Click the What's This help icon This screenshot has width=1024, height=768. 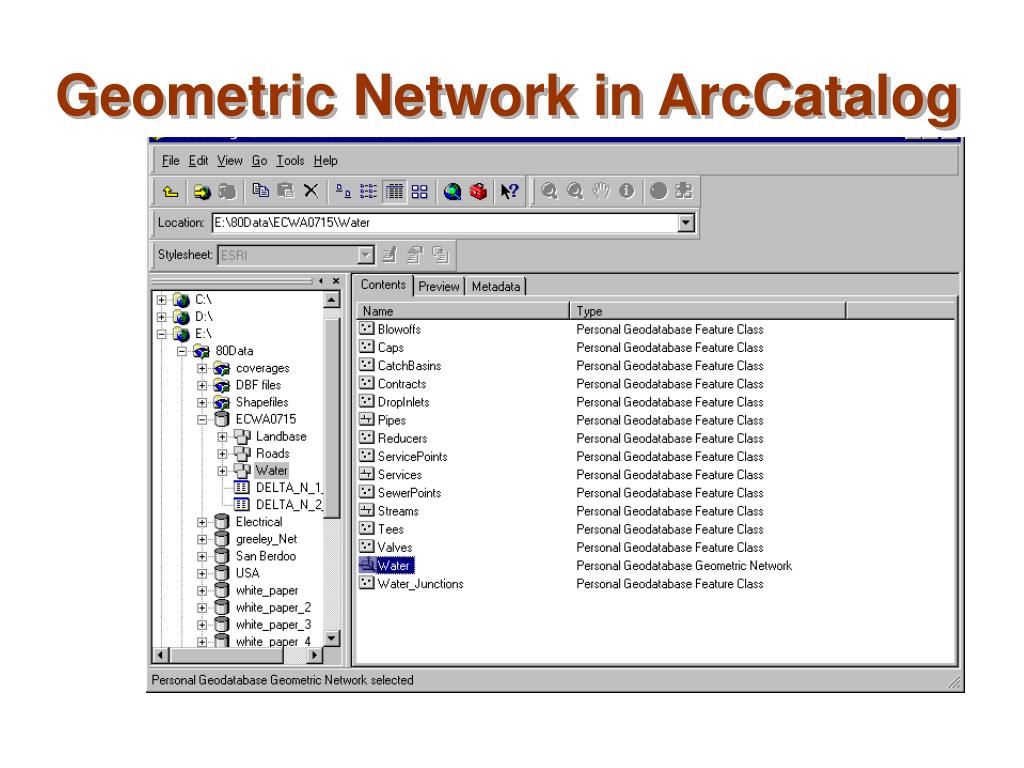(509, 191)
